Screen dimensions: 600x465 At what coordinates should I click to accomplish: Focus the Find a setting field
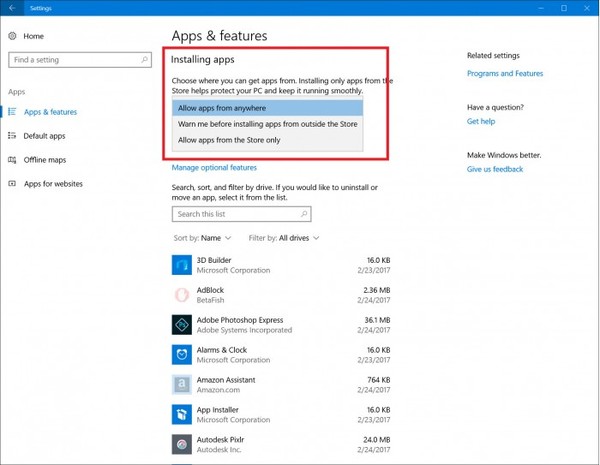click(80, 60)
